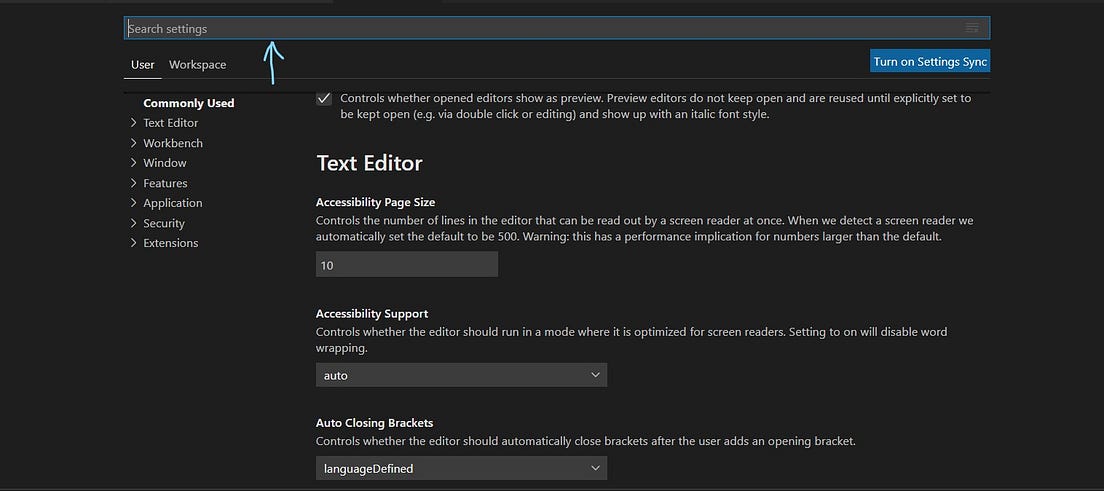Click the Accessibility Page Size setting title

(x=375, y=203)
